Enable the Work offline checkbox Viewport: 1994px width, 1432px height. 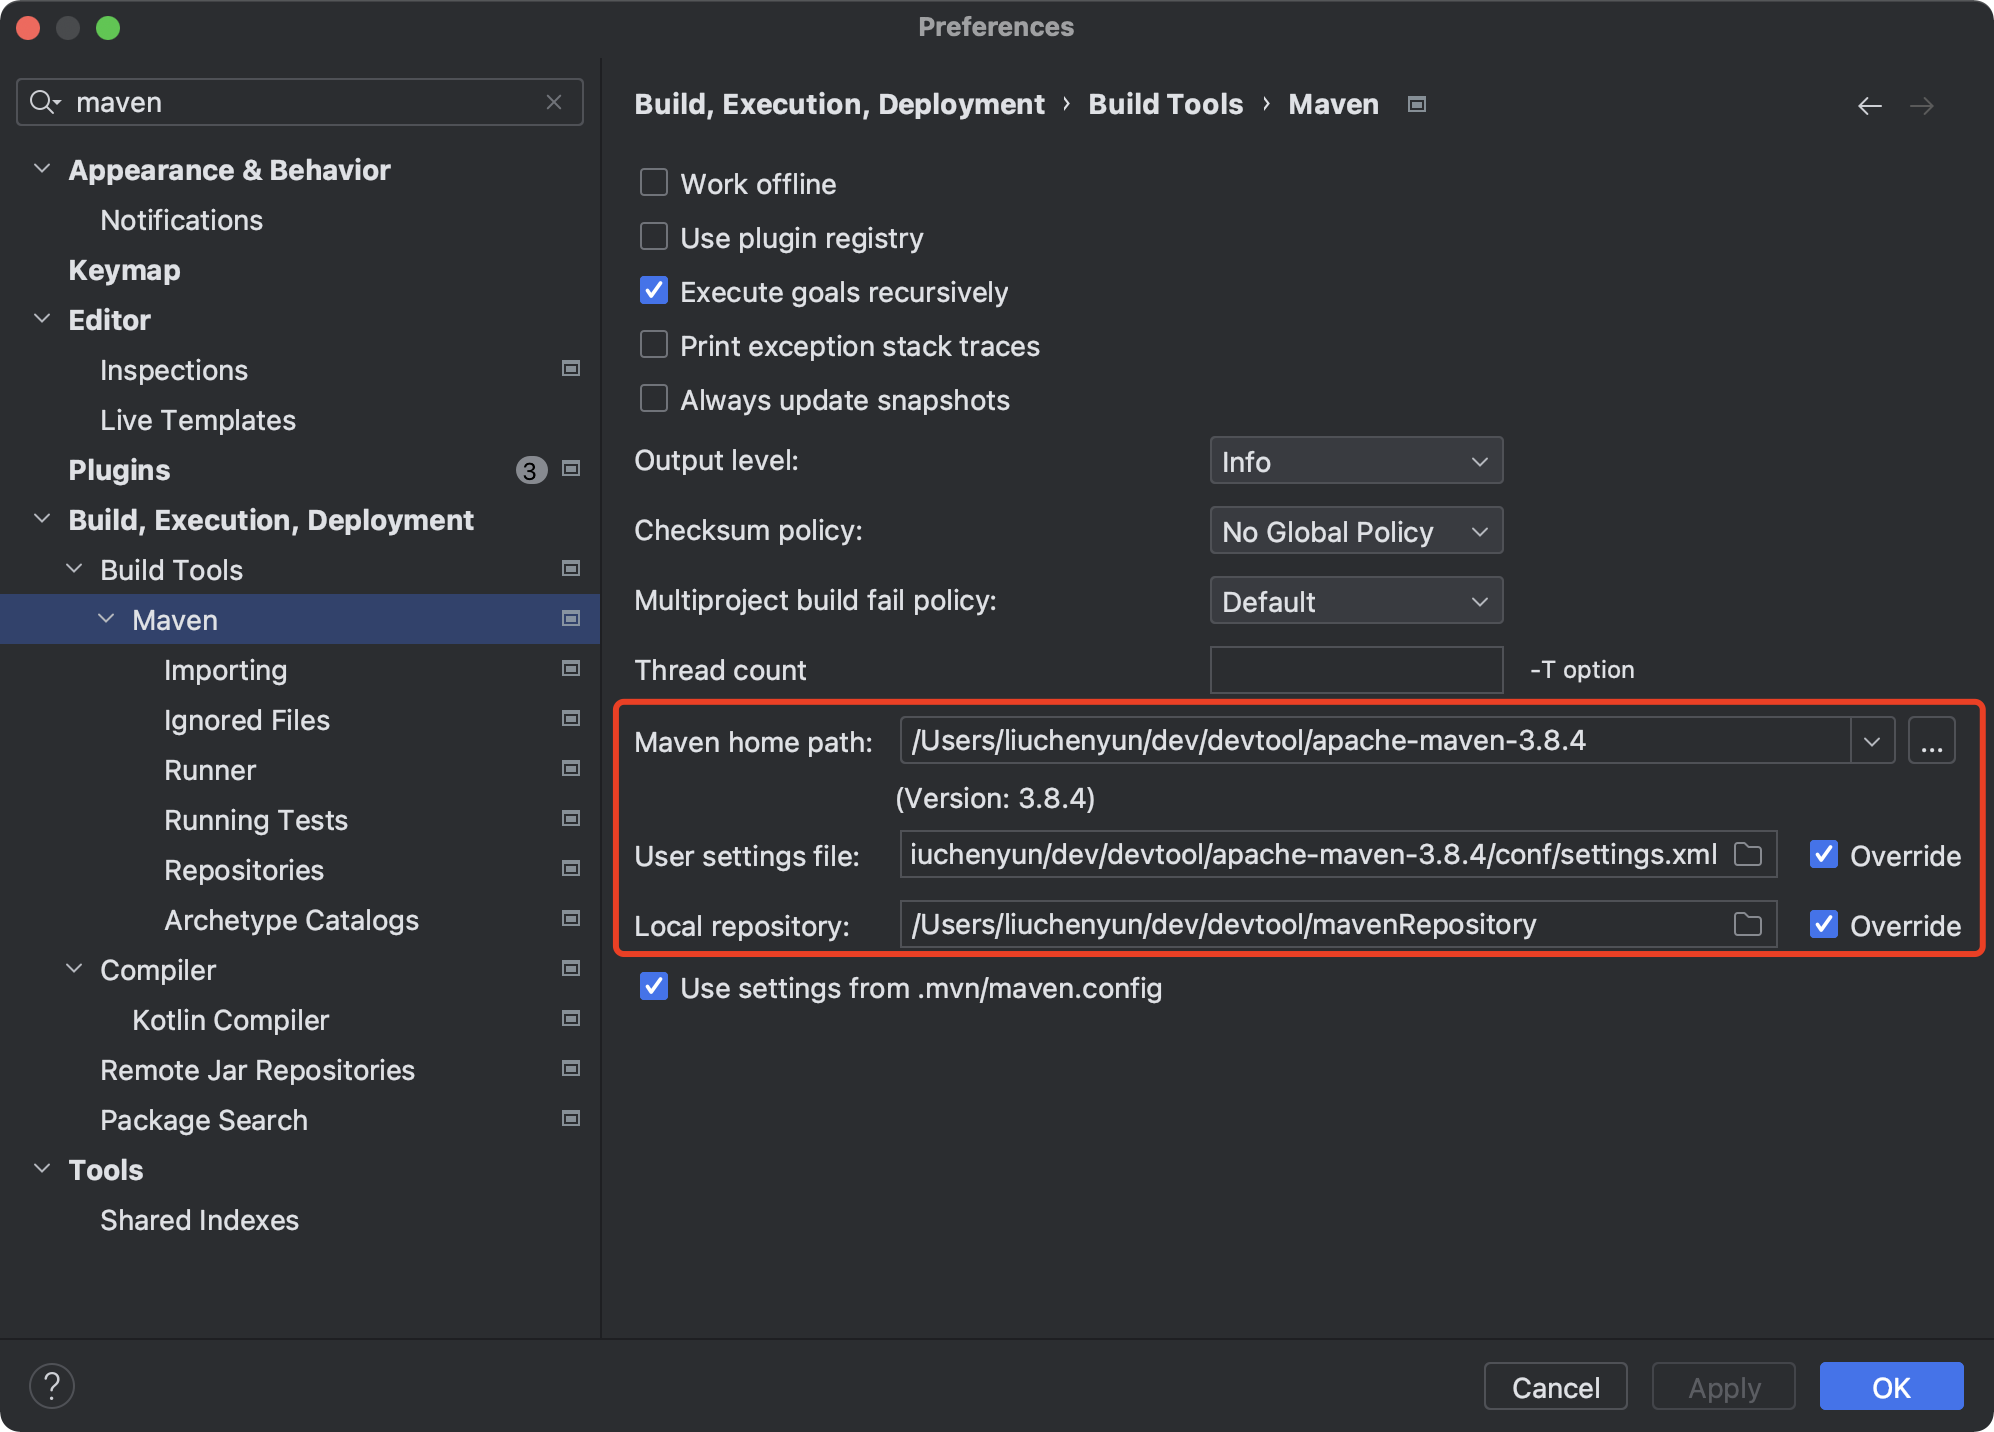(654, 183)
